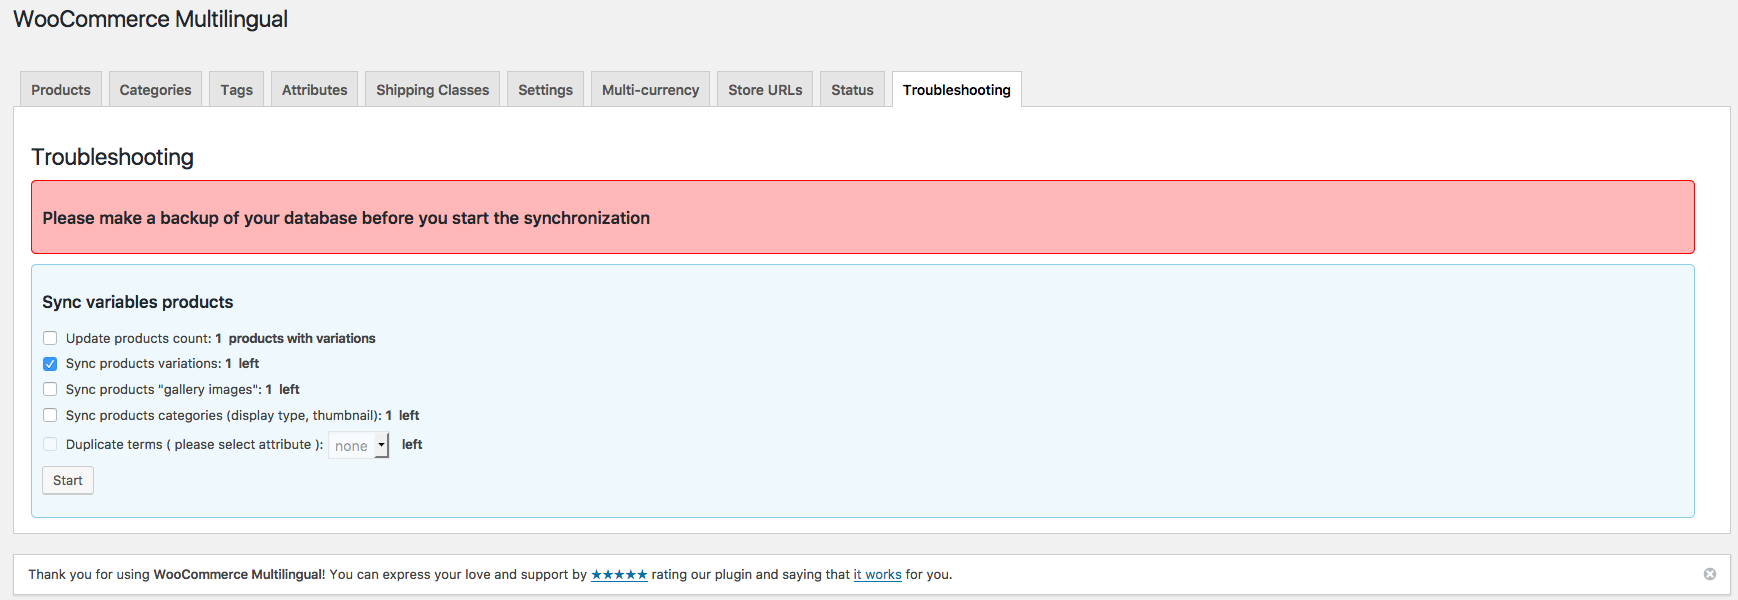View the Status tab
The image size is (1738, 600).
pos(852,89)
